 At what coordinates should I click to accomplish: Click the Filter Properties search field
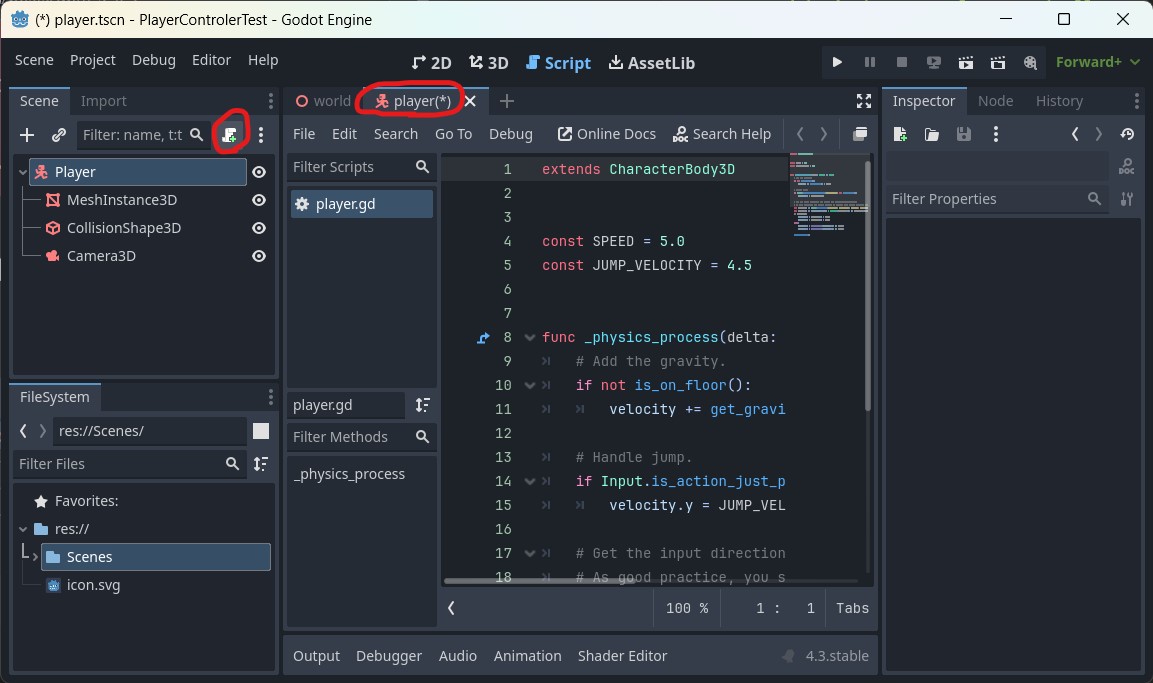coord(985,199)
